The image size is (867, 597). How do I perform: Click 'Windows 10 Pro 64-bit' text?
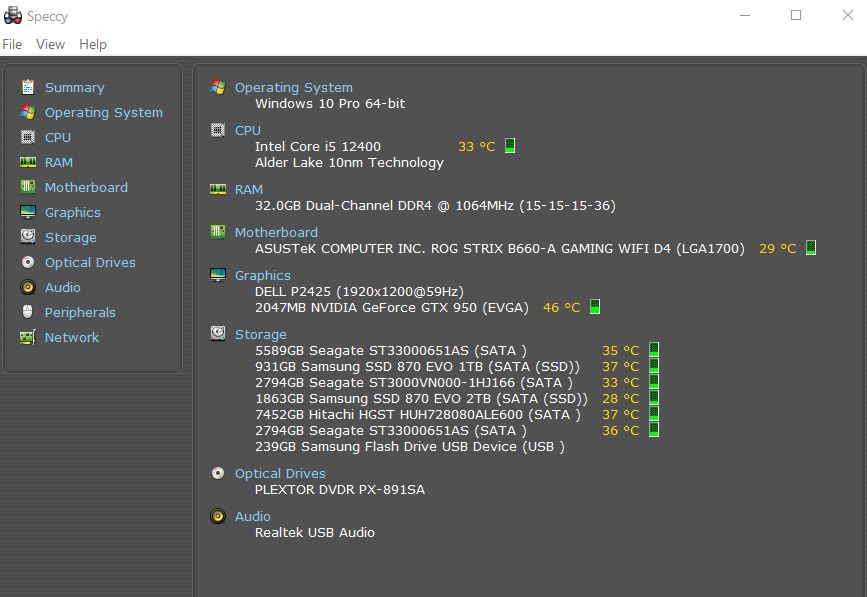(x=330, y=103)
